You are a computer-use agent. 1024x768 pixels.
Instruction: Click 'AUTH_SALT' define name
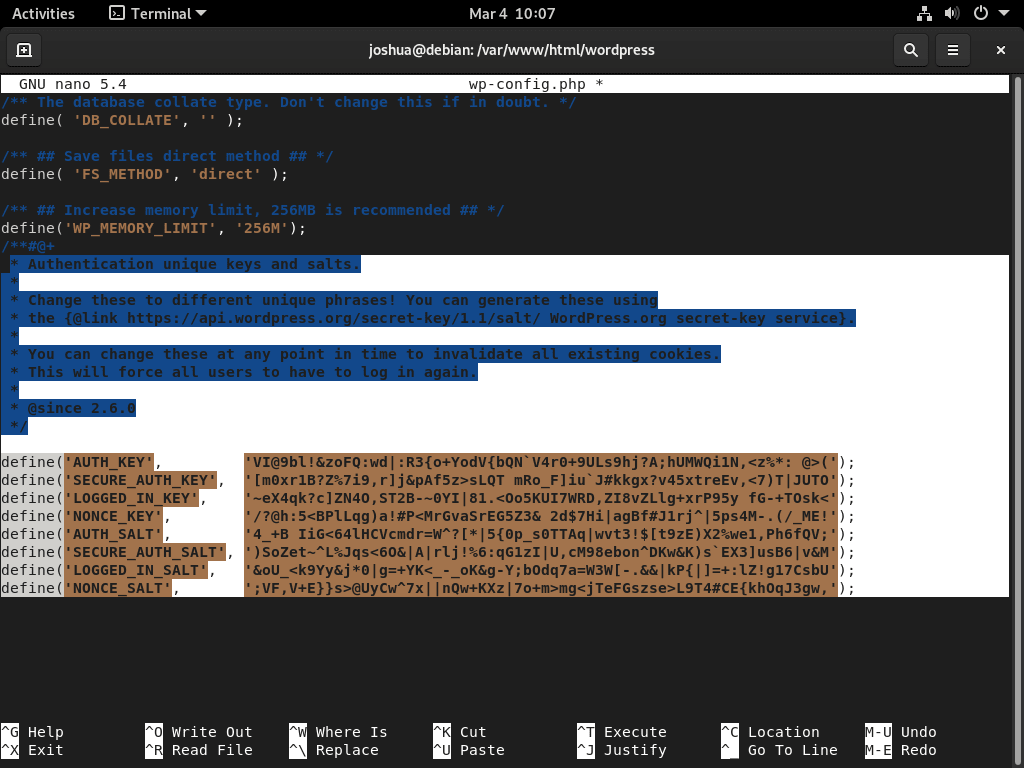[x=113, y=534]
